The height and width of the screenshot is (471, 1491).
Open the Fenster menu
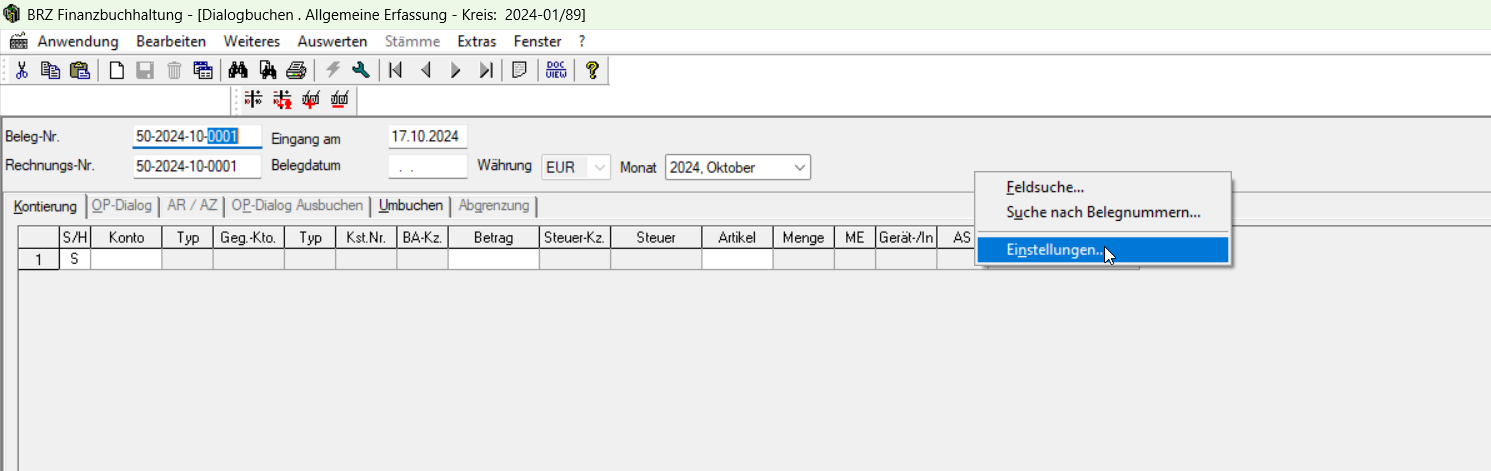(x=538, y=41)
